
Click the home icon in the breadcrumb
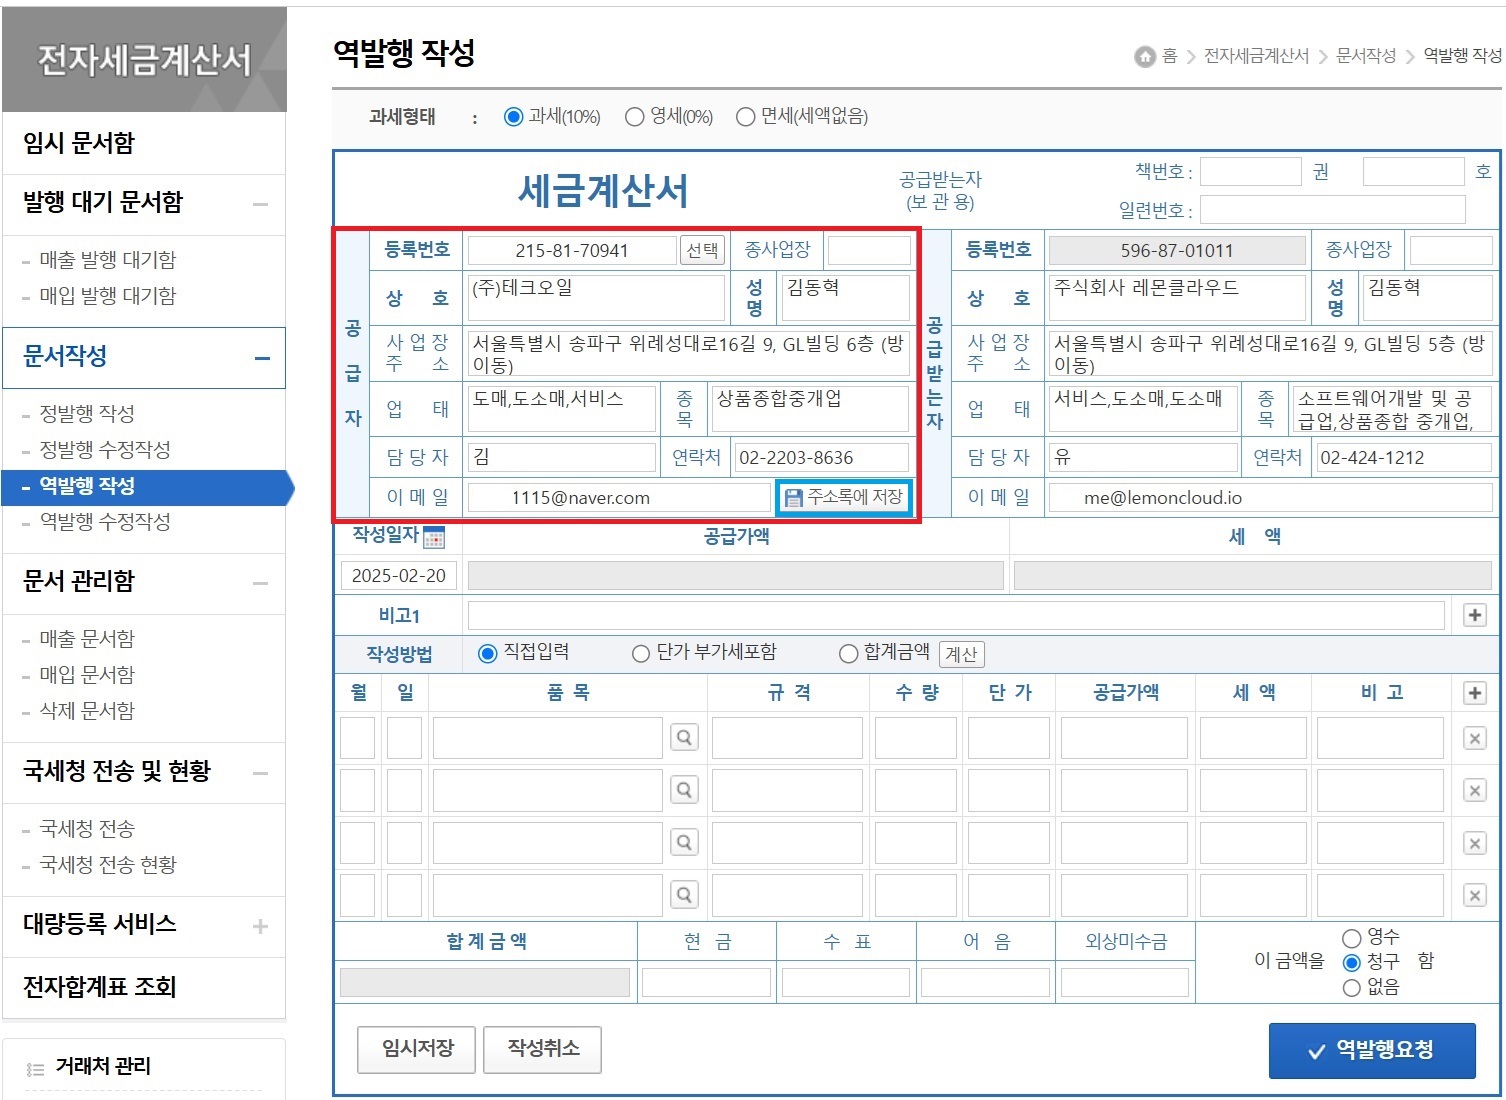click(x=1145, y=57)
